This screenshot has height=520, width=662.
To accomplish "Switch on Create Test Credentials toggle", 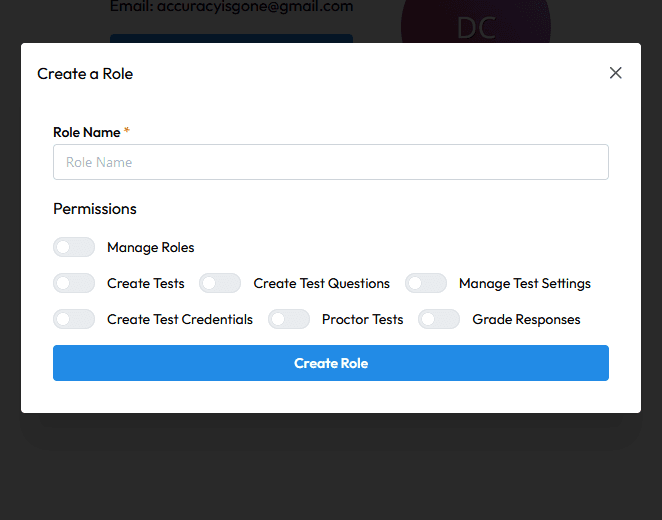I will pyautogui.click(x=74, y=319).
